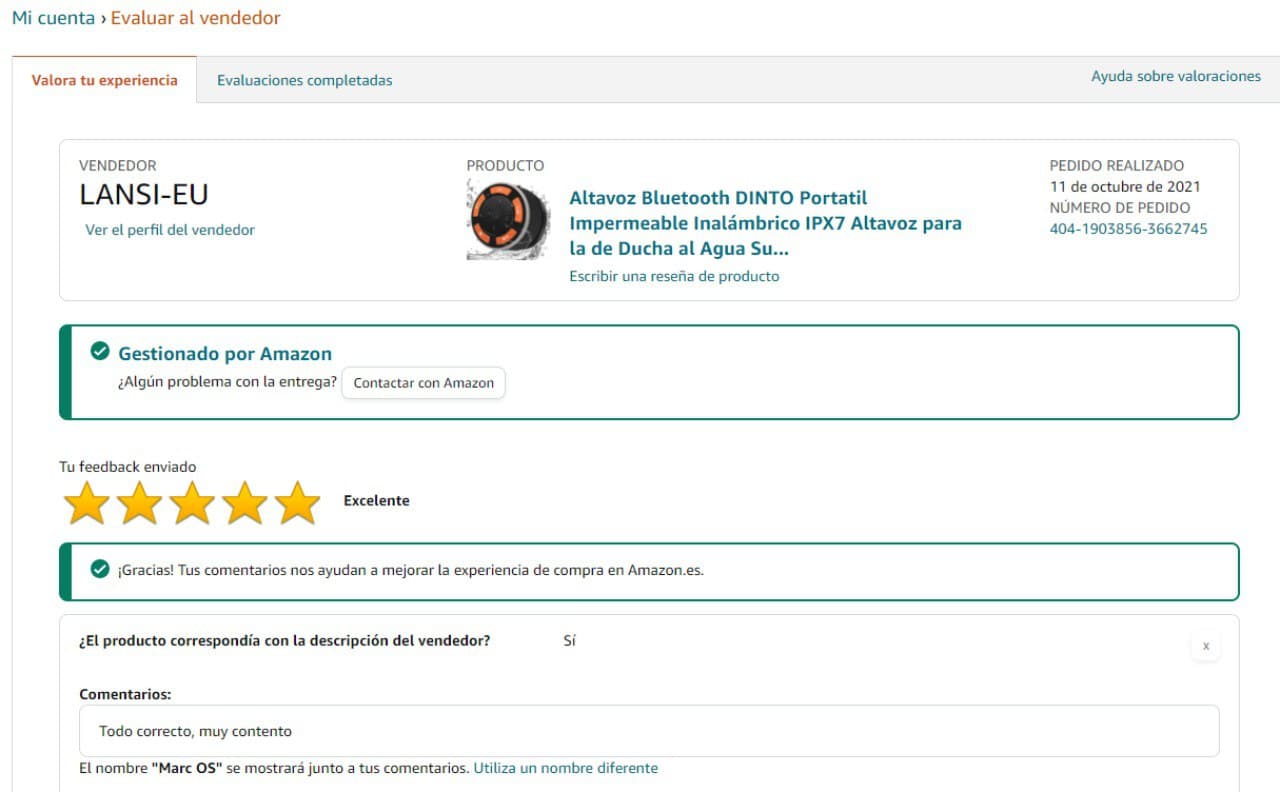Click the PRODUCTO column label

tap(505, 165)
